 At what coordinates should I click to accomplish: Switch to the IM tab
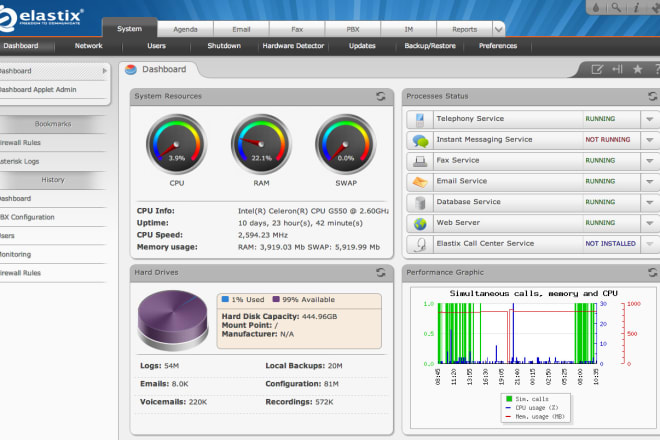tap(409, 29)
